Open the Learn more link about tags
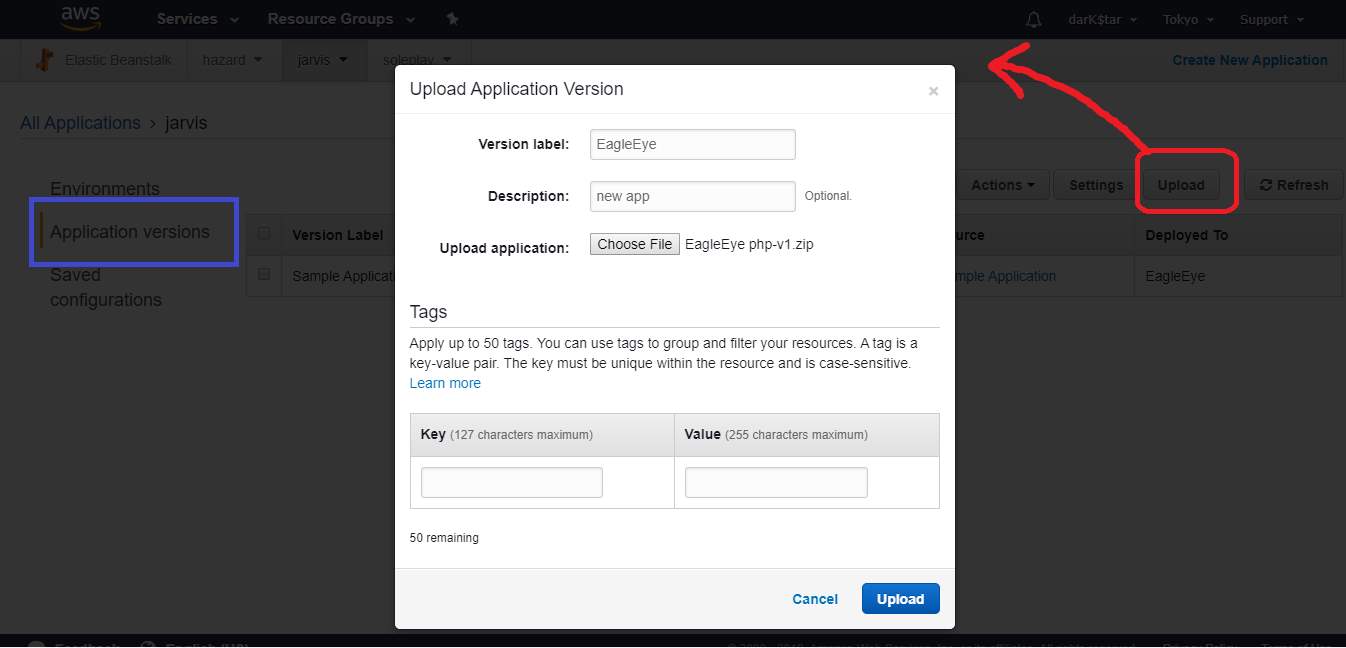Viewport: 1346px width, 648px height. 445,383
